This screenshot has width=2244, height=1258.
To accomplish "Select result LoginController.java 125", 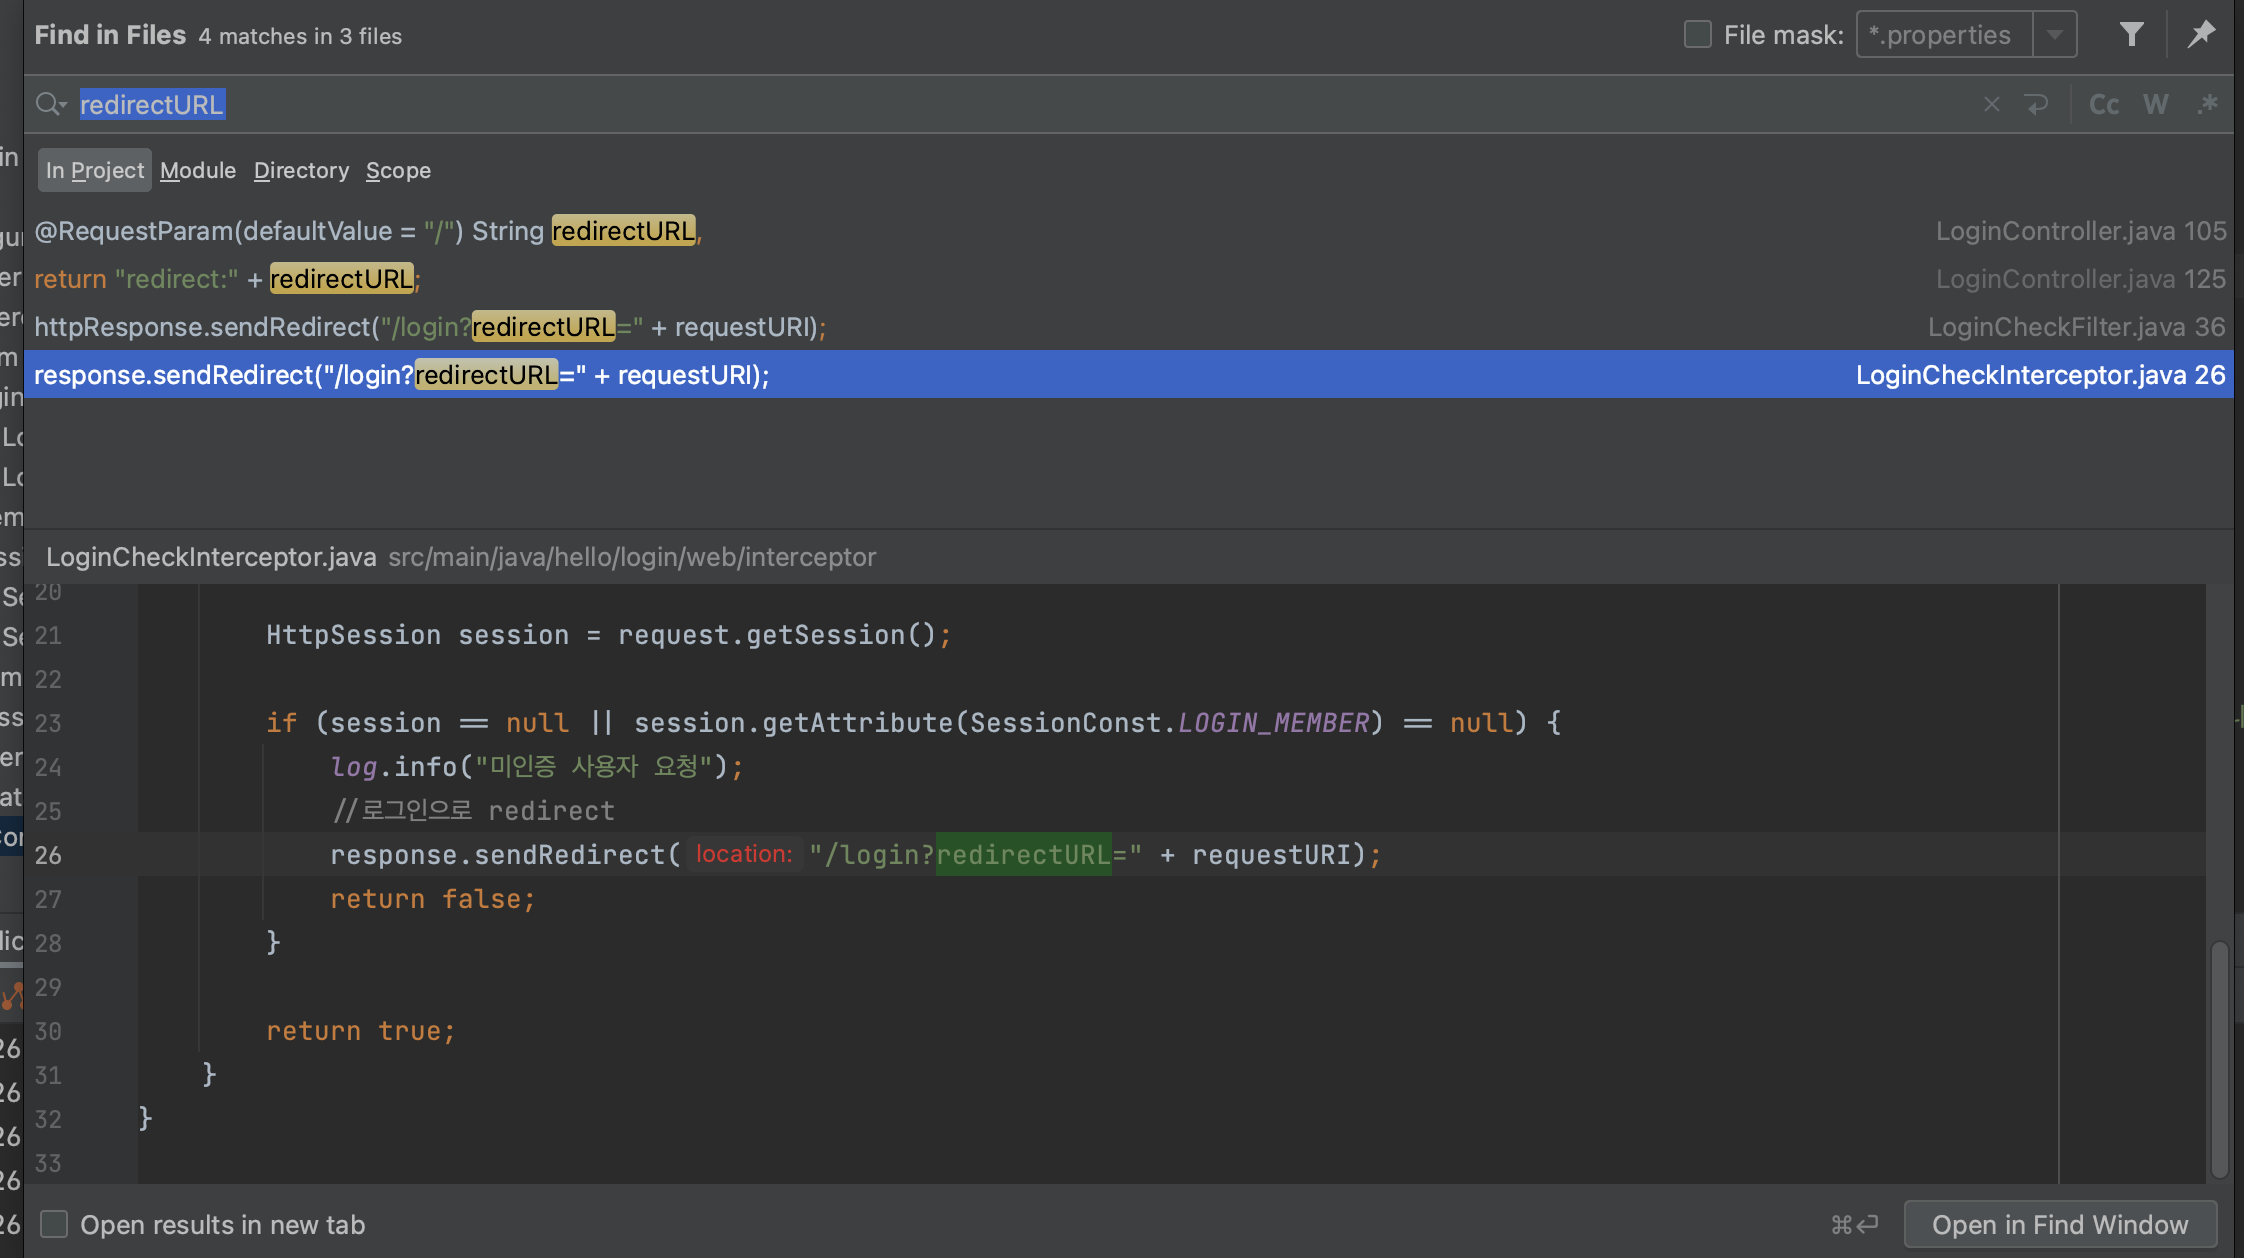I will click(x=1128, y=279).
